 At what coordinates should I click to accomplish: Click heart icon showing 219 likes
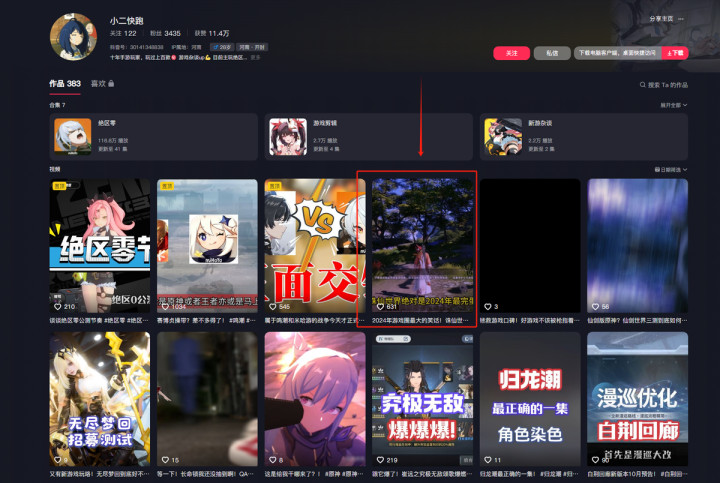380,460
